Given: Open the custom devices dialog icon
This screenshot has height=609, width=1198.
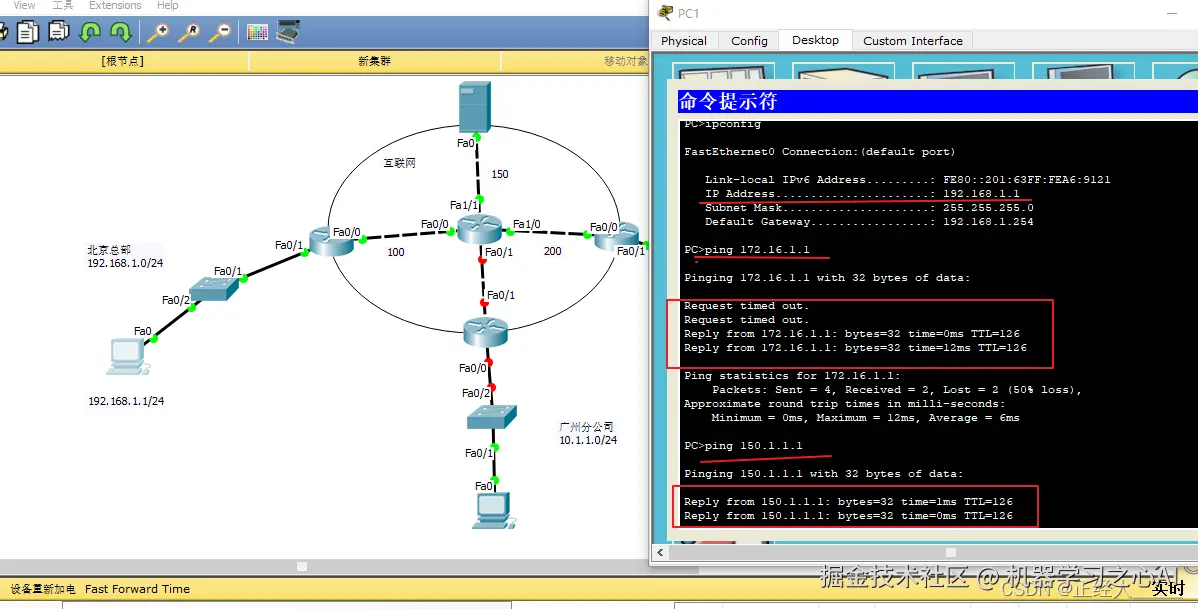Looking at the screenshot, I should pyautogui.click(x=288, y=31).
